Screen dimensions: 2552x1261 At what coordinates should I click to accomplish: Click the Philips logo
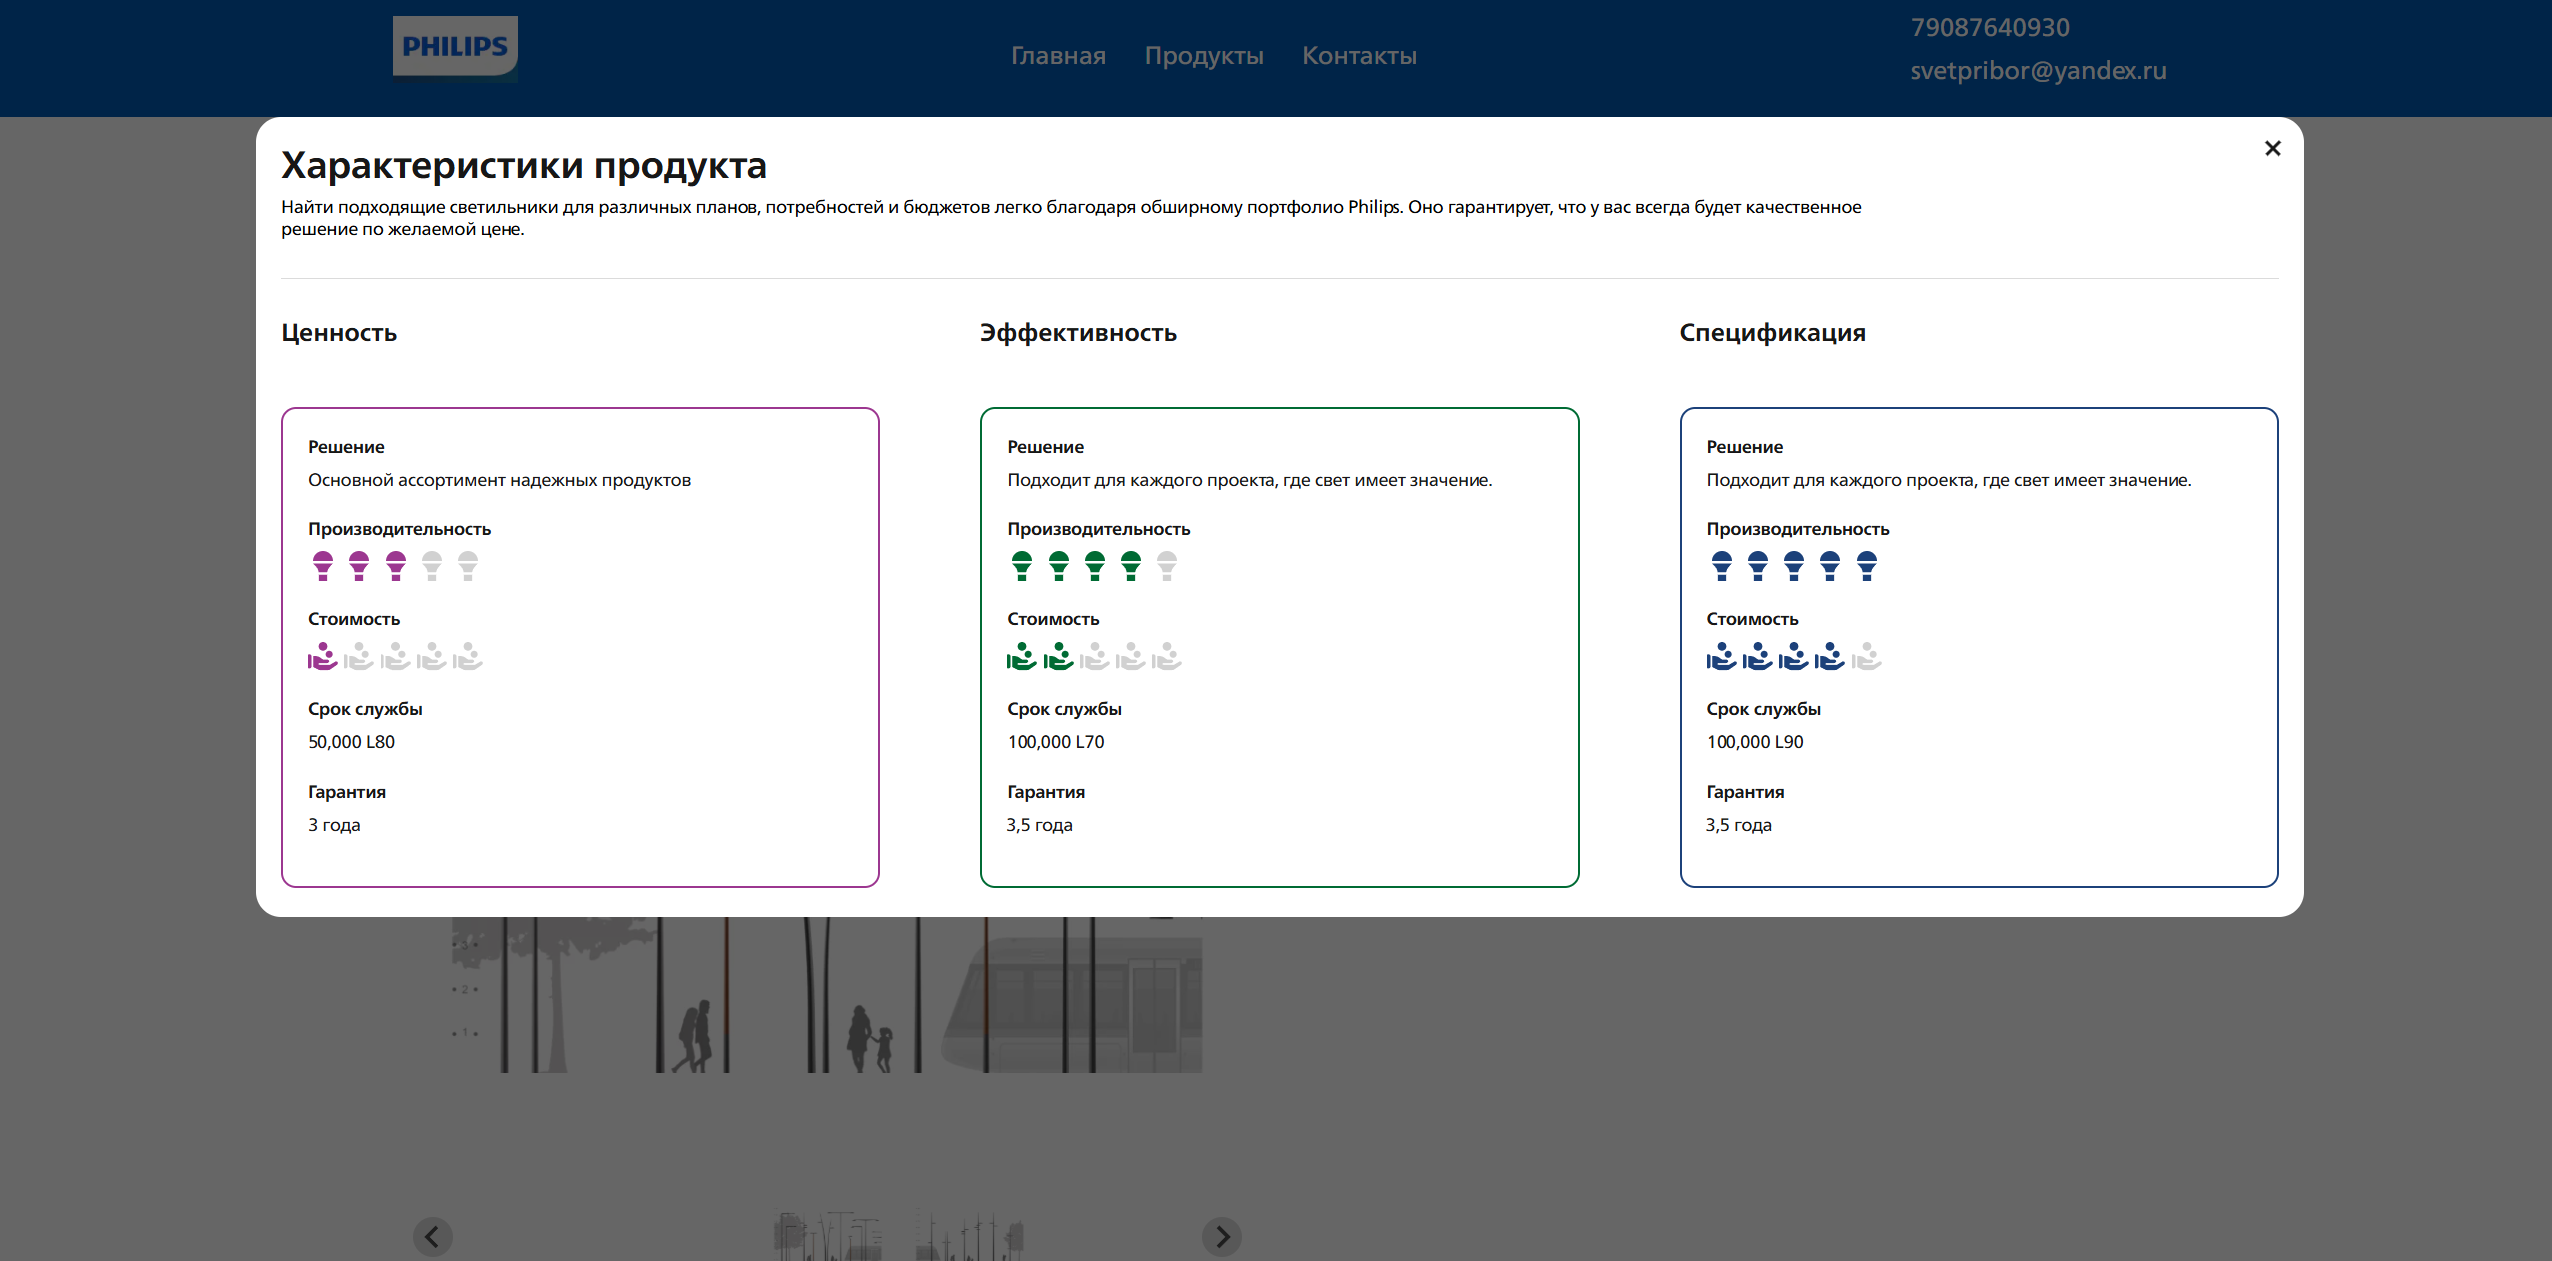coord(455,46)
